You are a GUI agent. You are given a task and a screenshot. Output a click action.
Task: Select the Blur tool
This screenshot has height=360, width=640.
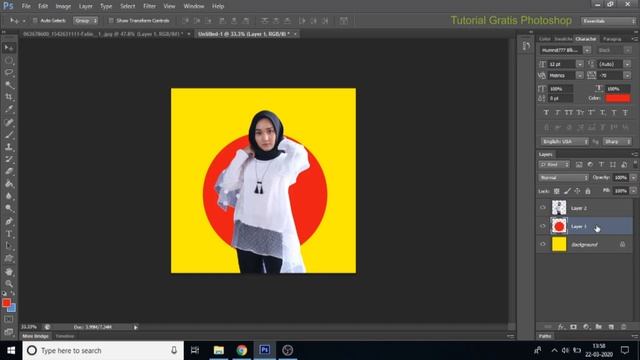(x=9, y=196)
